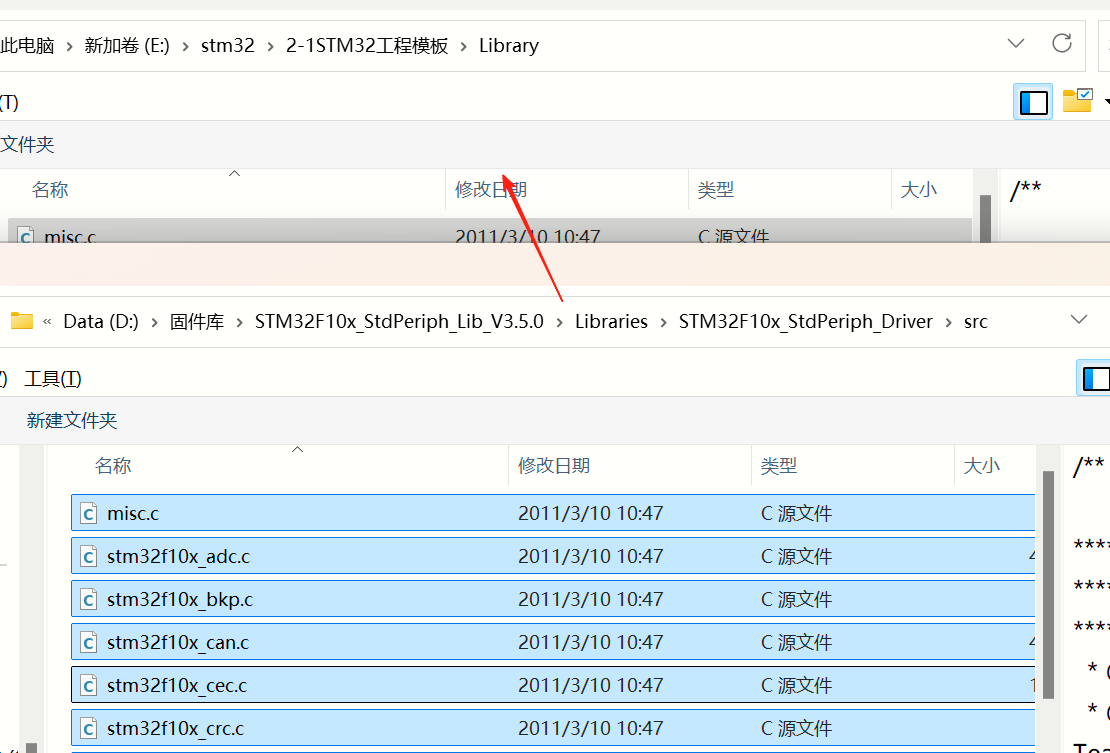Click C file icon of stm32f10x_can.c
Image resolution: width=1110 pixels, height=753 pixels.
(x=88, y=643)
